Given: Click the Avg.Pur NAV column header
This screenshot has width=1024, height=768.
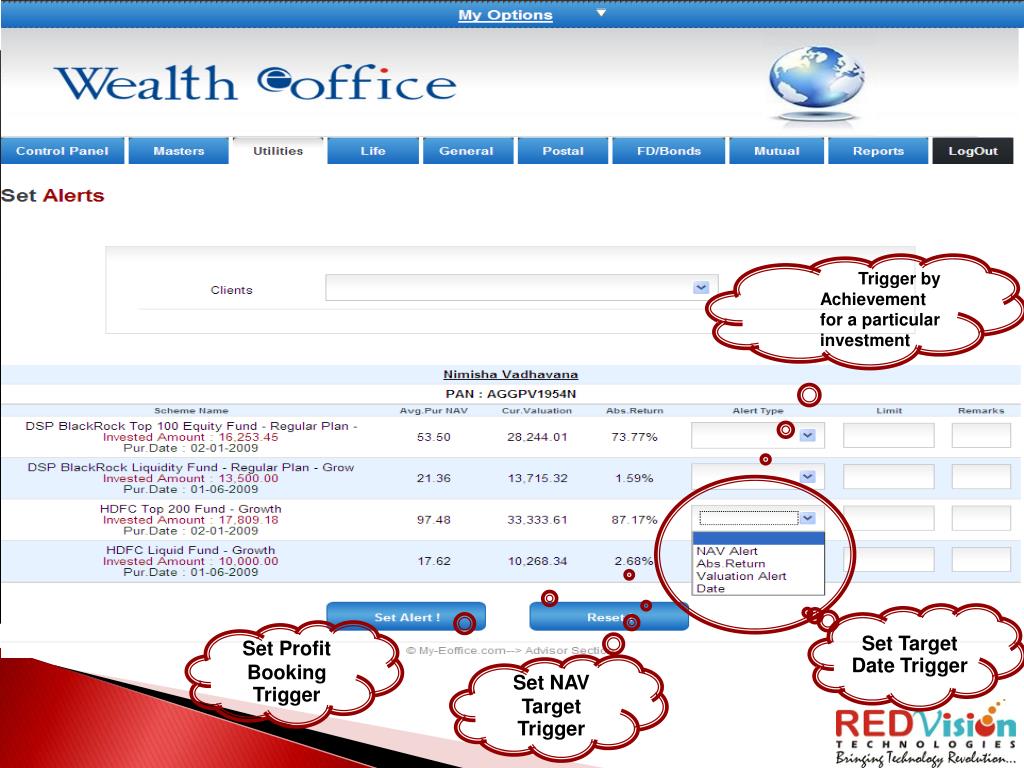Looking at the screenshot, I should point(434,411).
